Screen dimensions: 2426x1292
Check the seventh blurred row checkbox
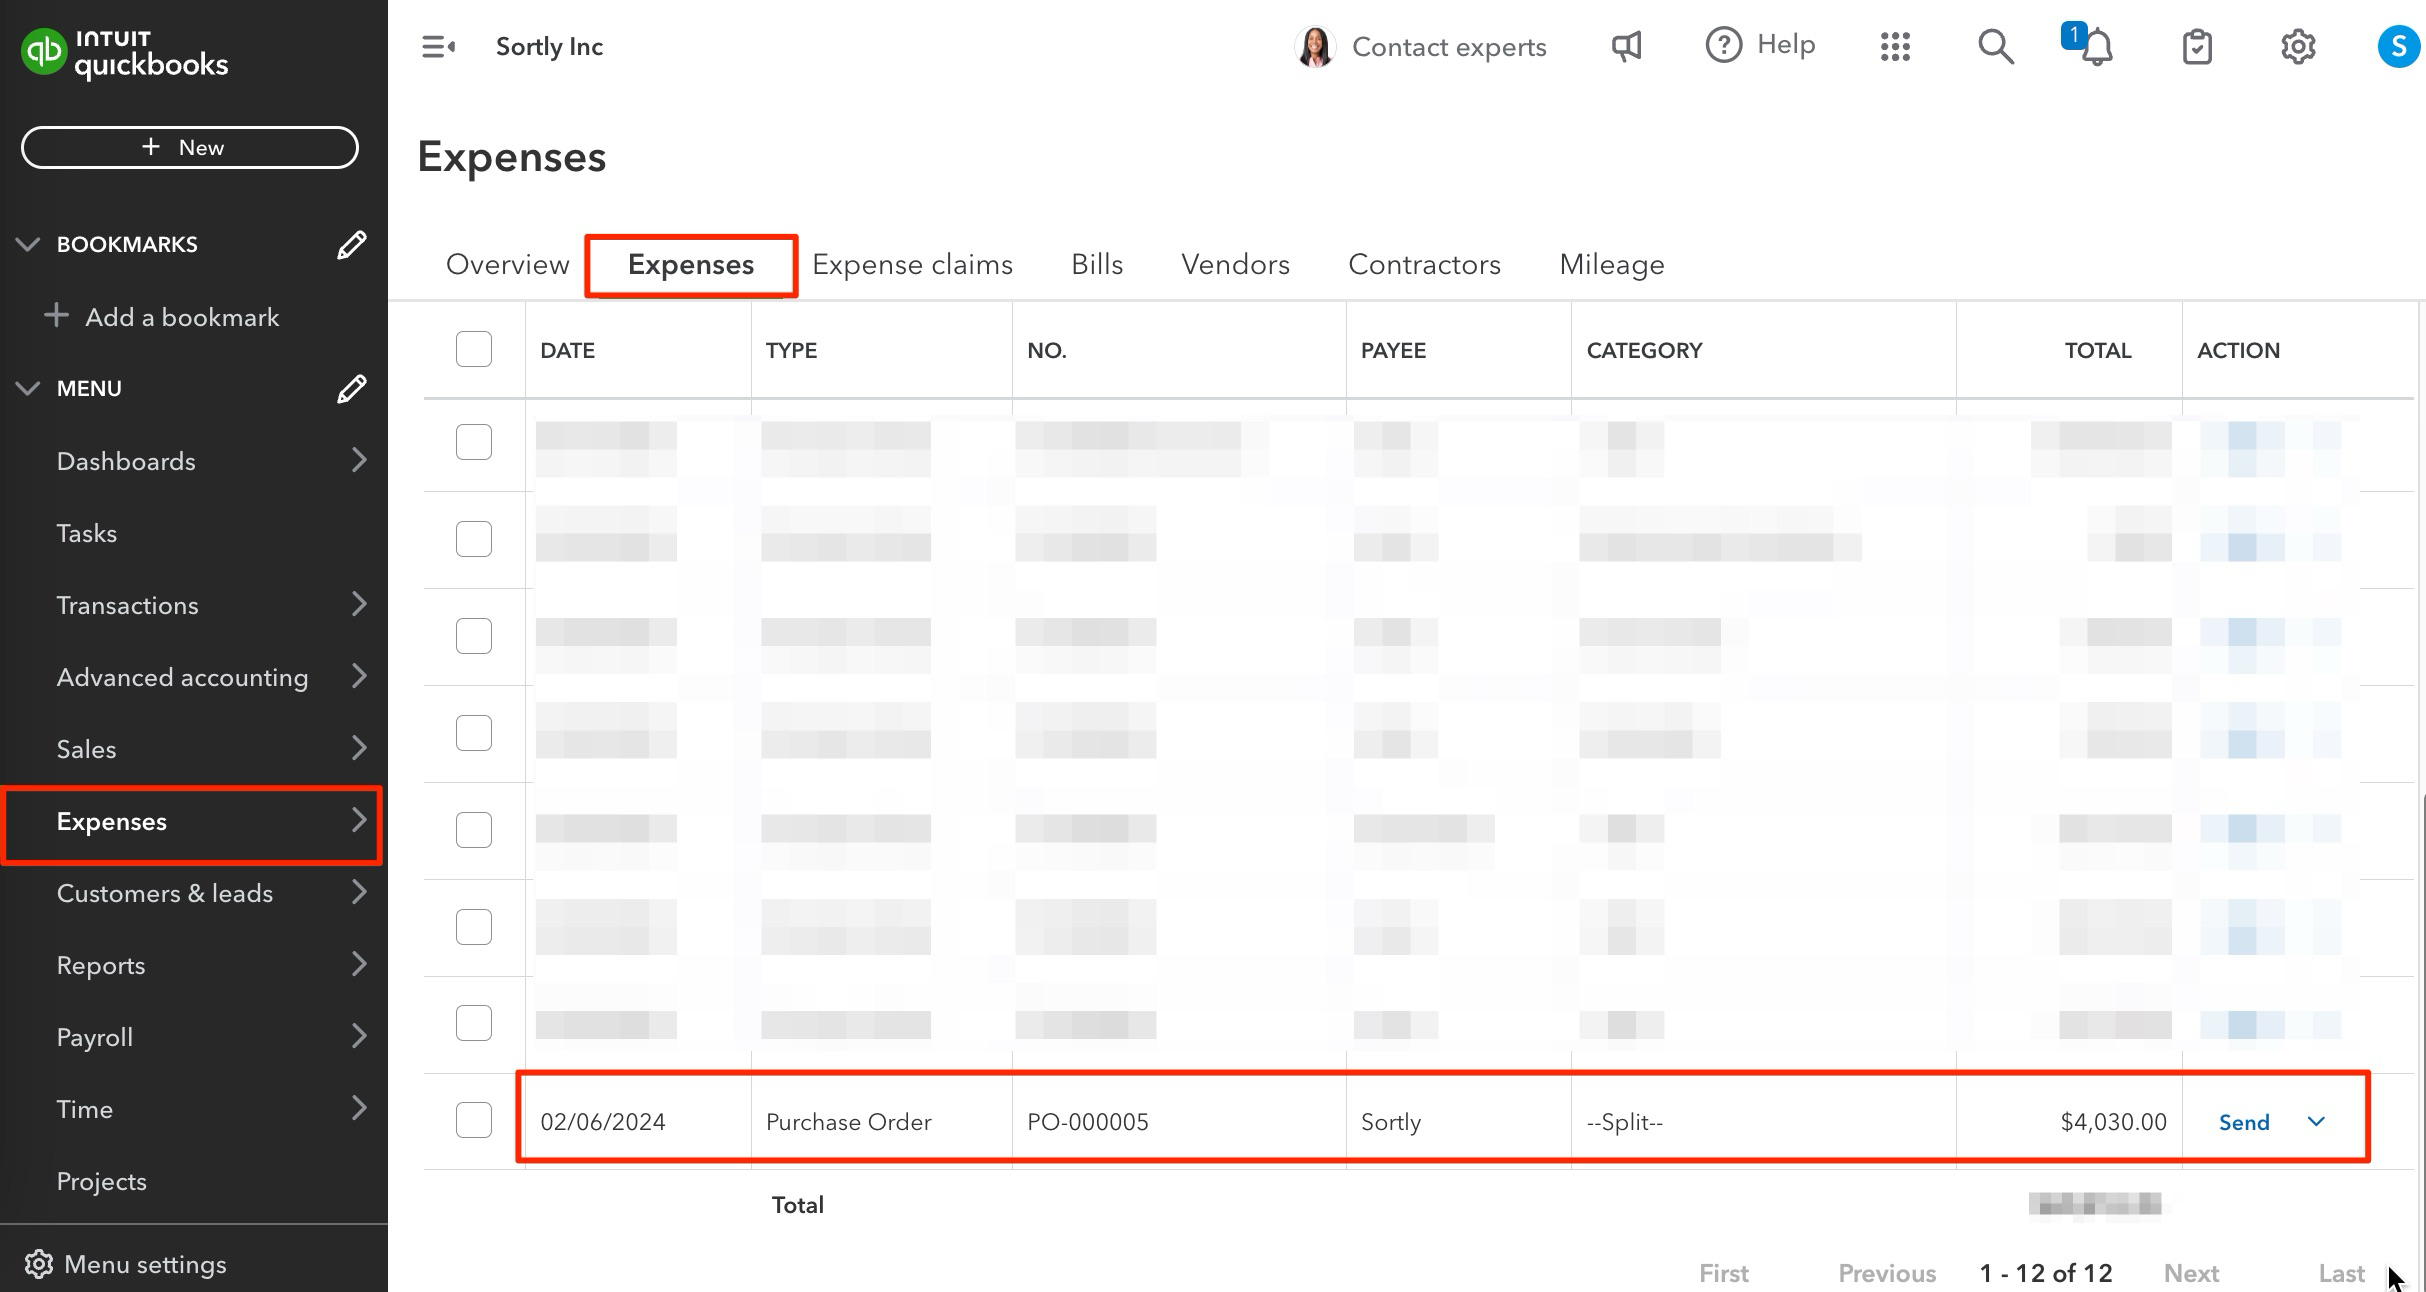474,1023
